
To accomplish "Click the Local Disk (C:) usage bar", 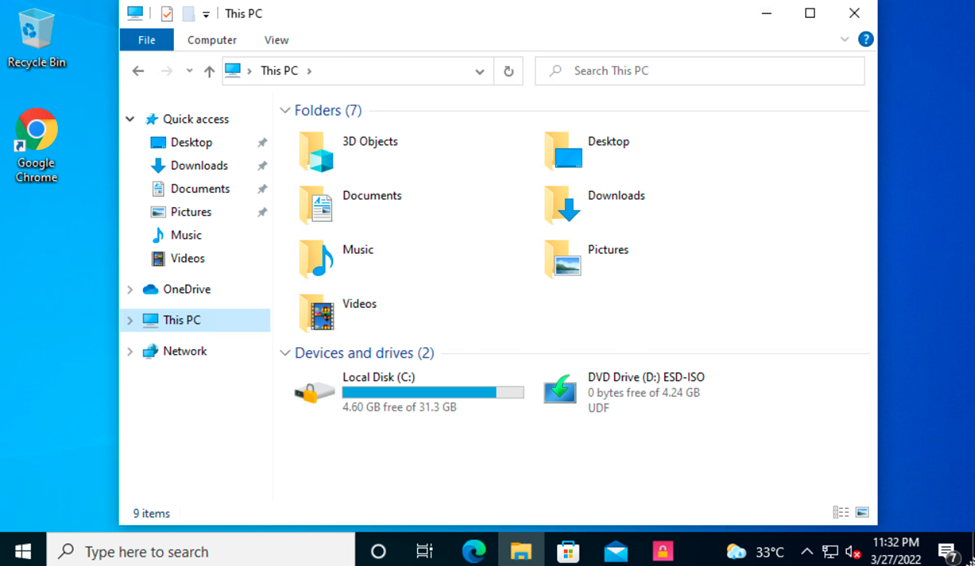I will tap(433, 392).
